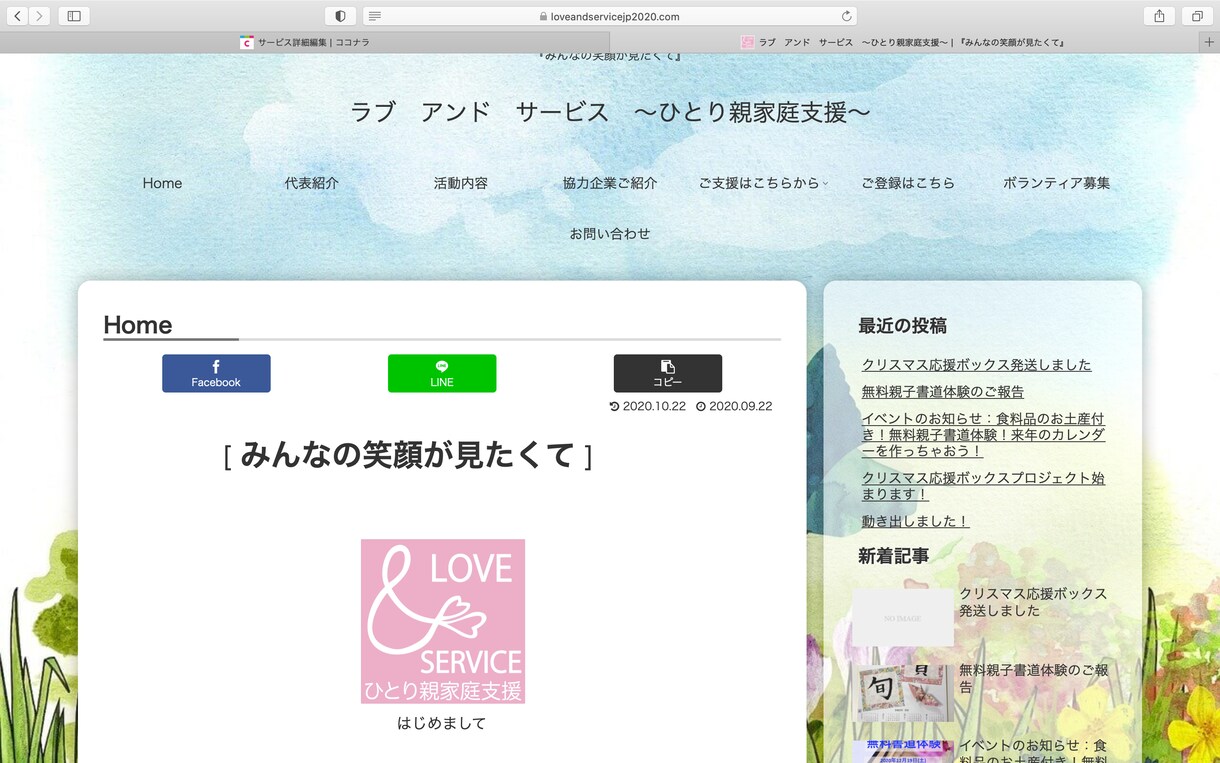This screenshot has width=1220, height=763.
Task: Open 活動内容 menu item
Action: (x=461, y=183)
